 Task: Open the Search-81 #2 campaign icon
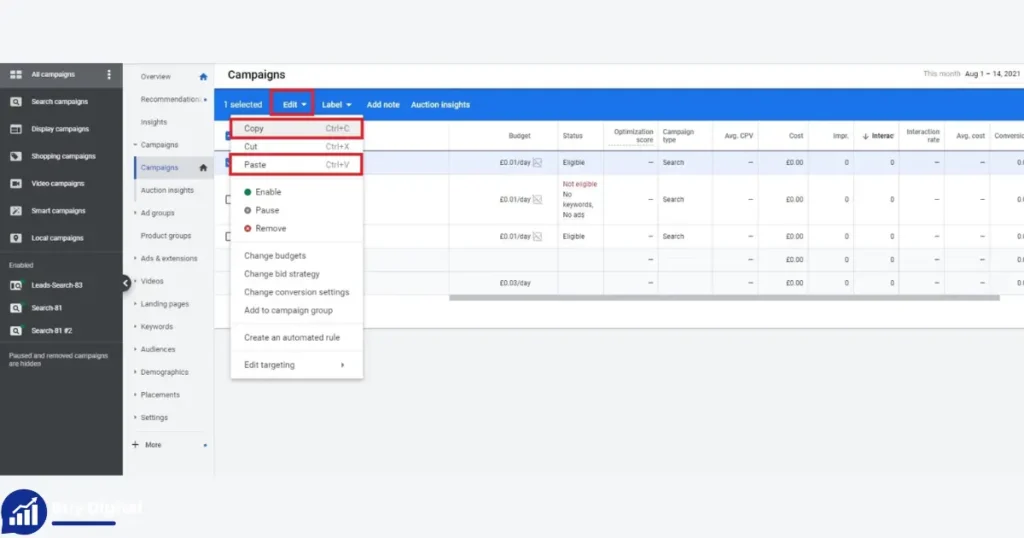point(16,331)
